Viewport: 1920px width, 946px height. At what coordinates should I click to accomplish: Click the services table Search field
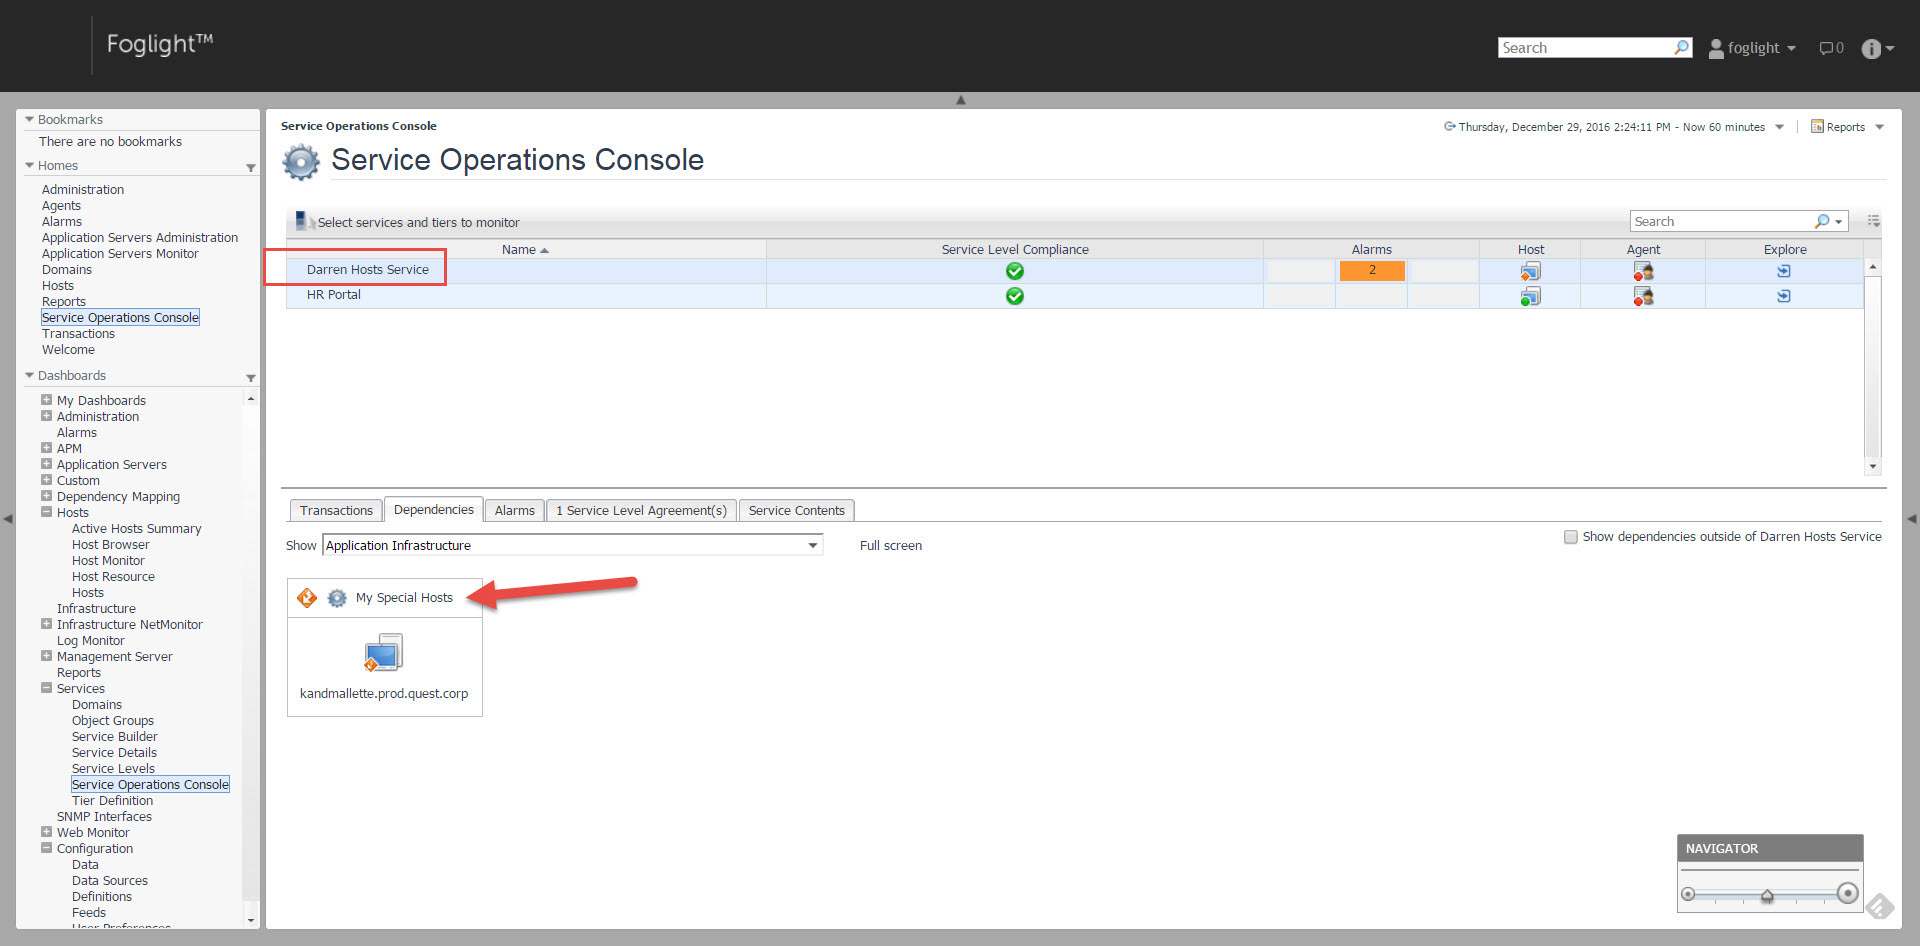click(x=1722, y=221)
